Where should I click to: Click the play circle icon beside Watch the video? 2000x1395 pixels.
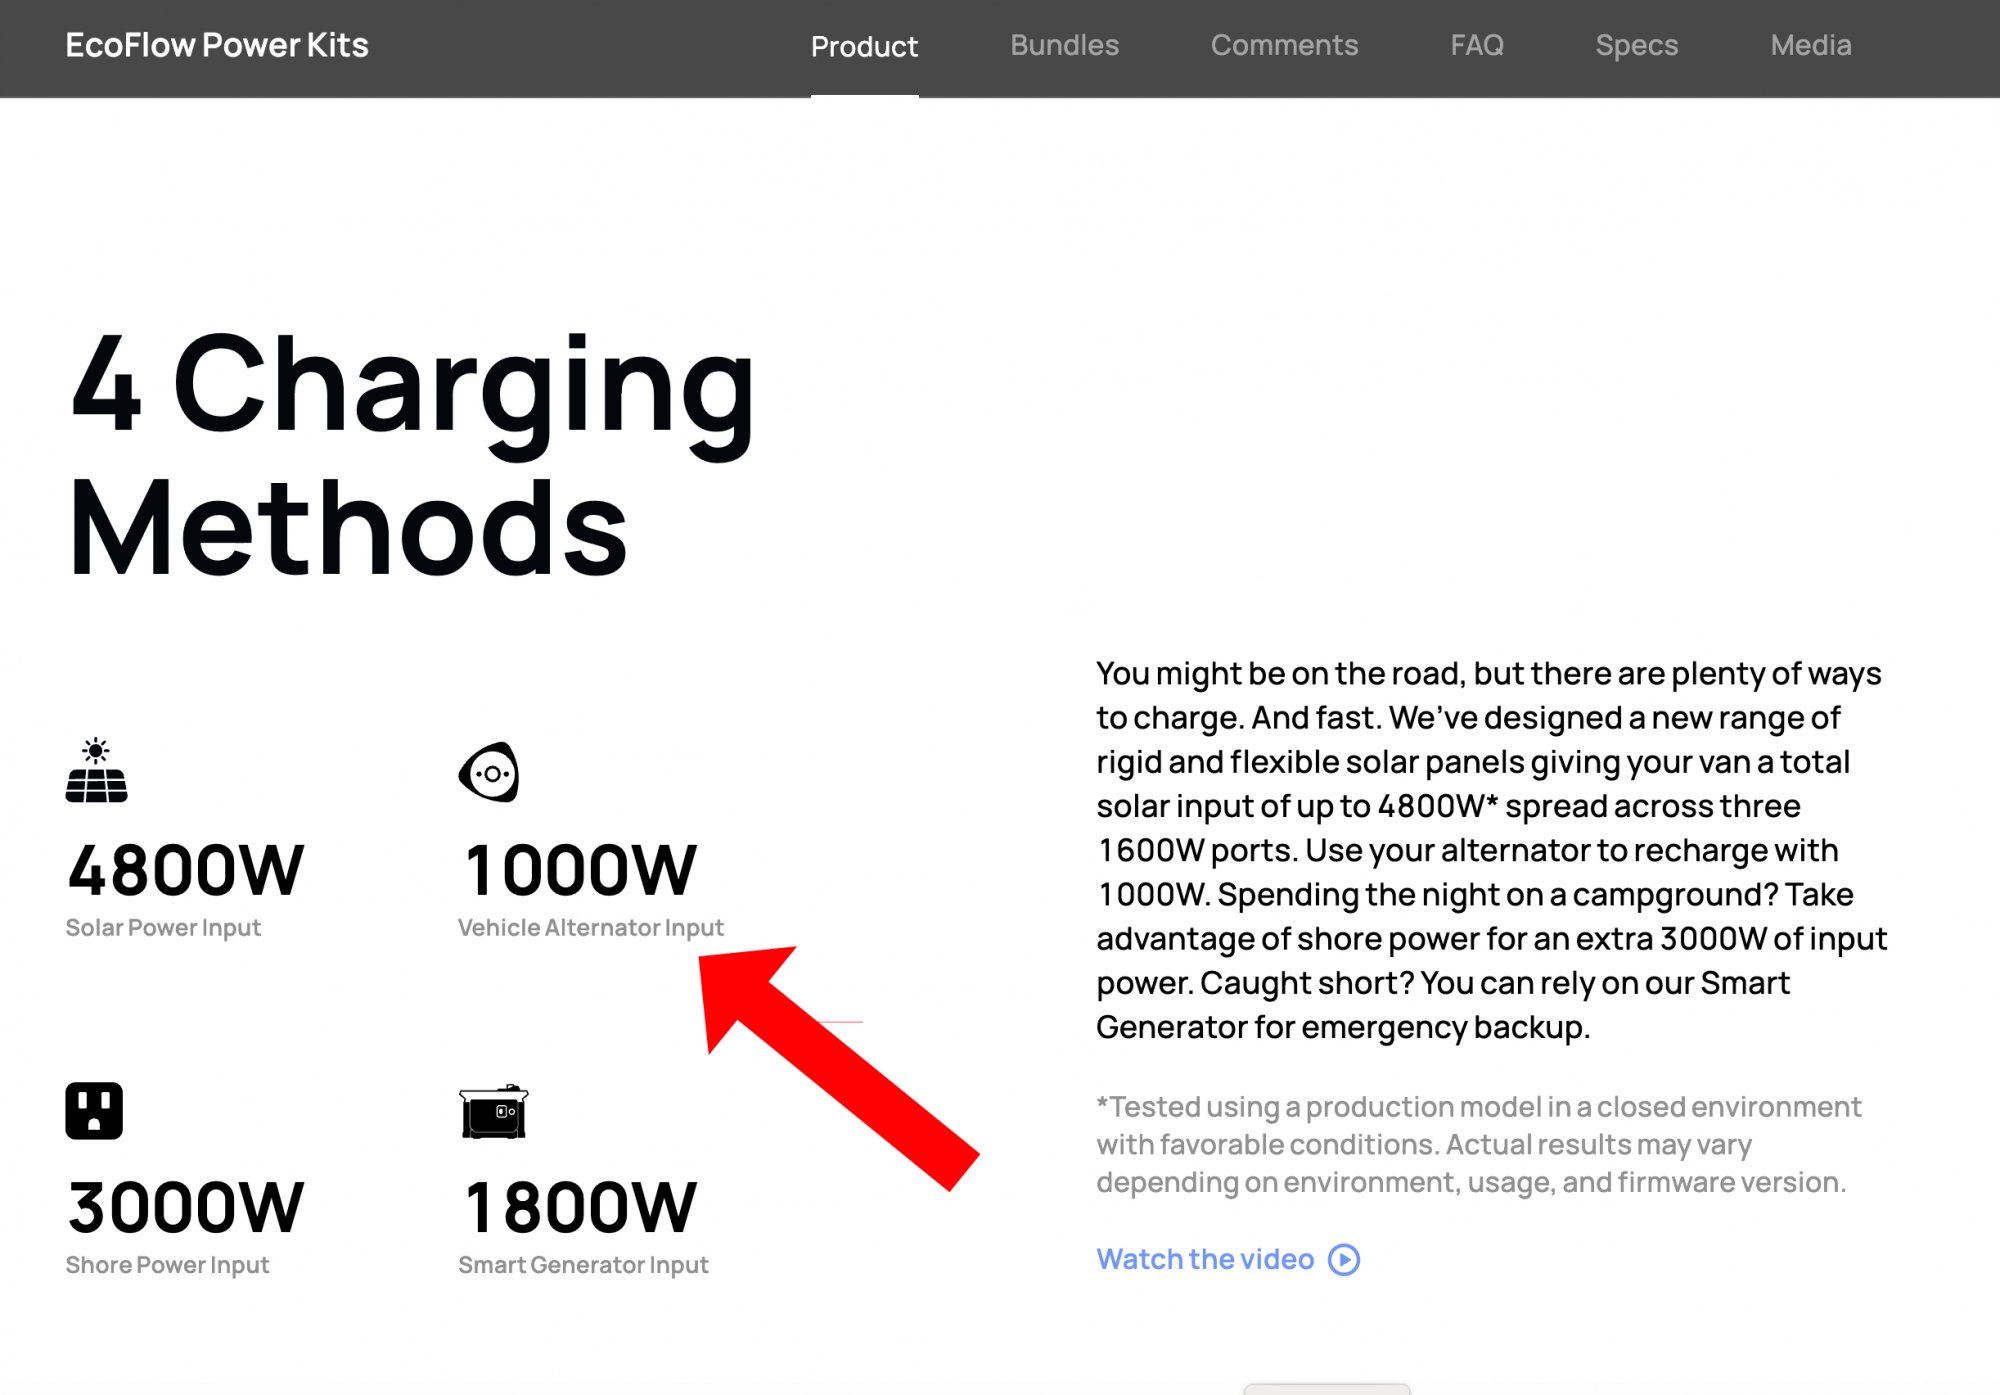pyautogui.click(x=1344, y=1259)
